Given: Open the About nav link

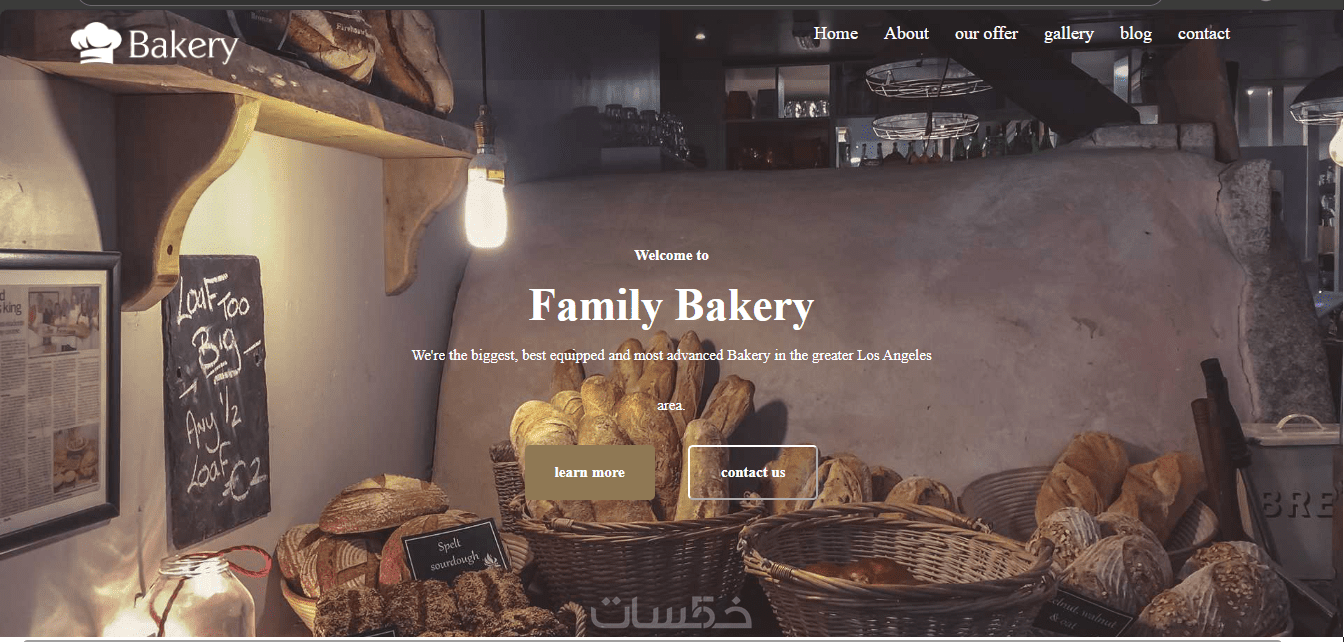Looking at the screenshot, I should [906, 33].
